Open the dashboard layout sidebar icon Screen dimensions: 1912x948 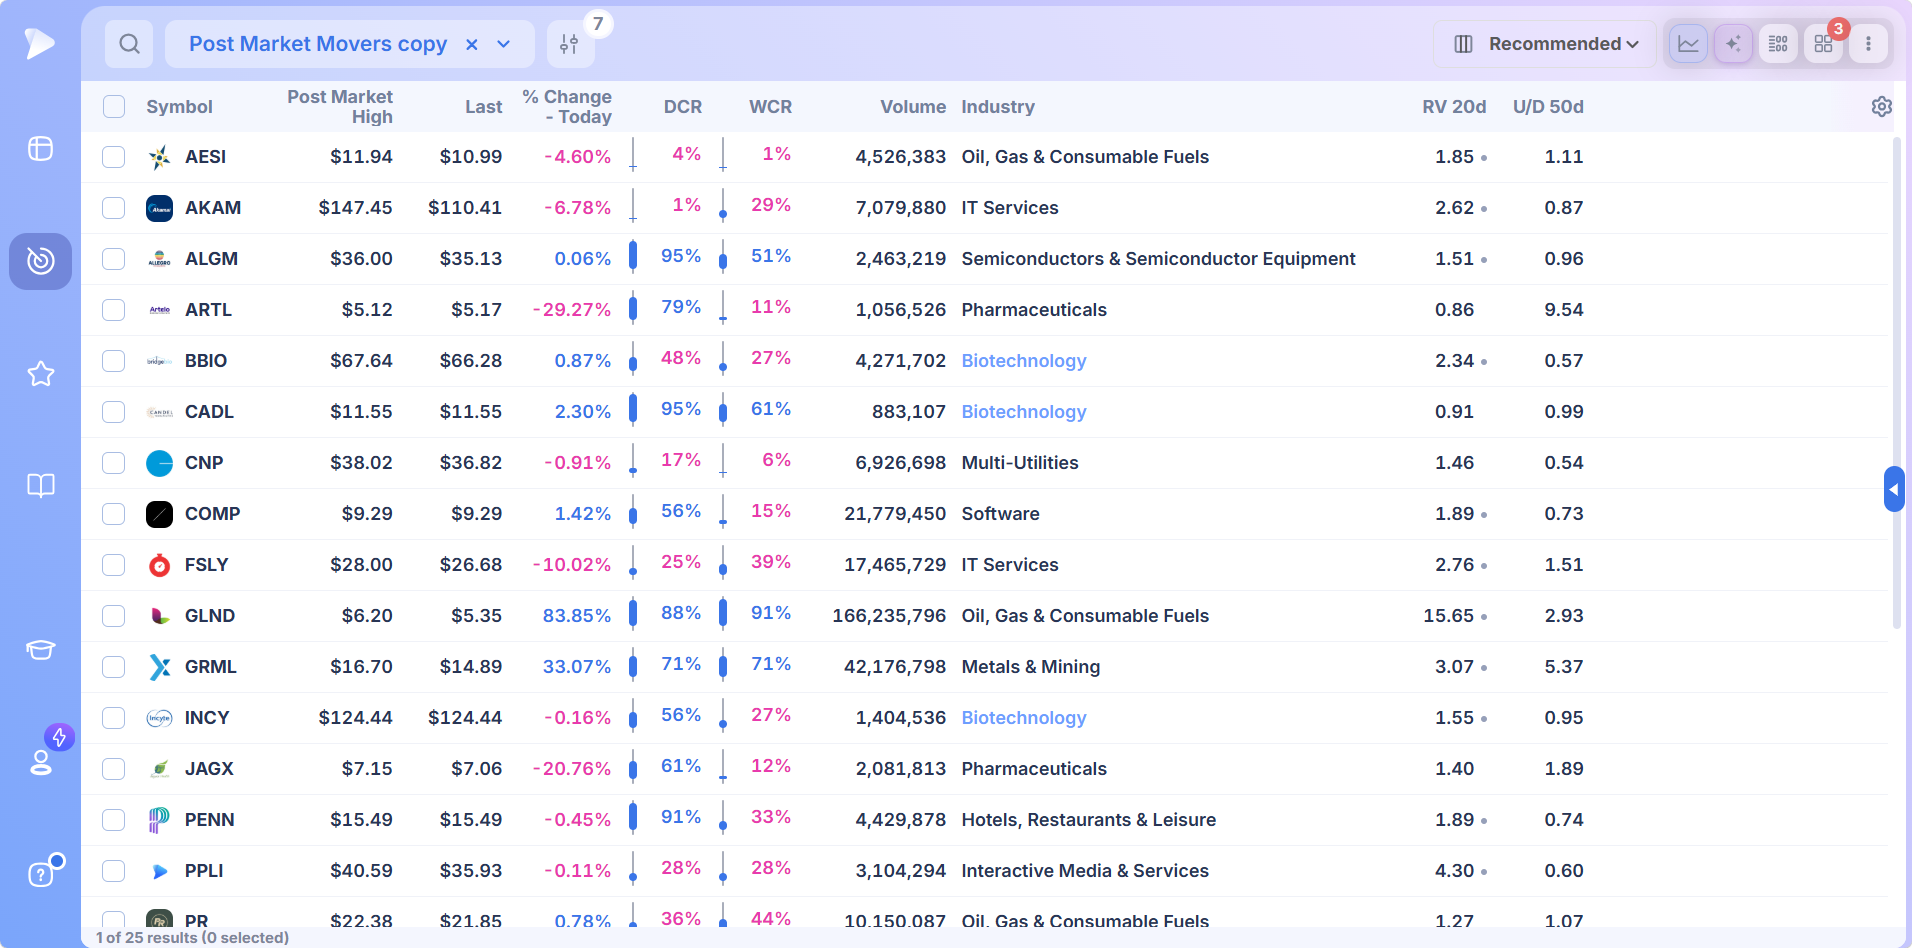click(x=40, y=149)
